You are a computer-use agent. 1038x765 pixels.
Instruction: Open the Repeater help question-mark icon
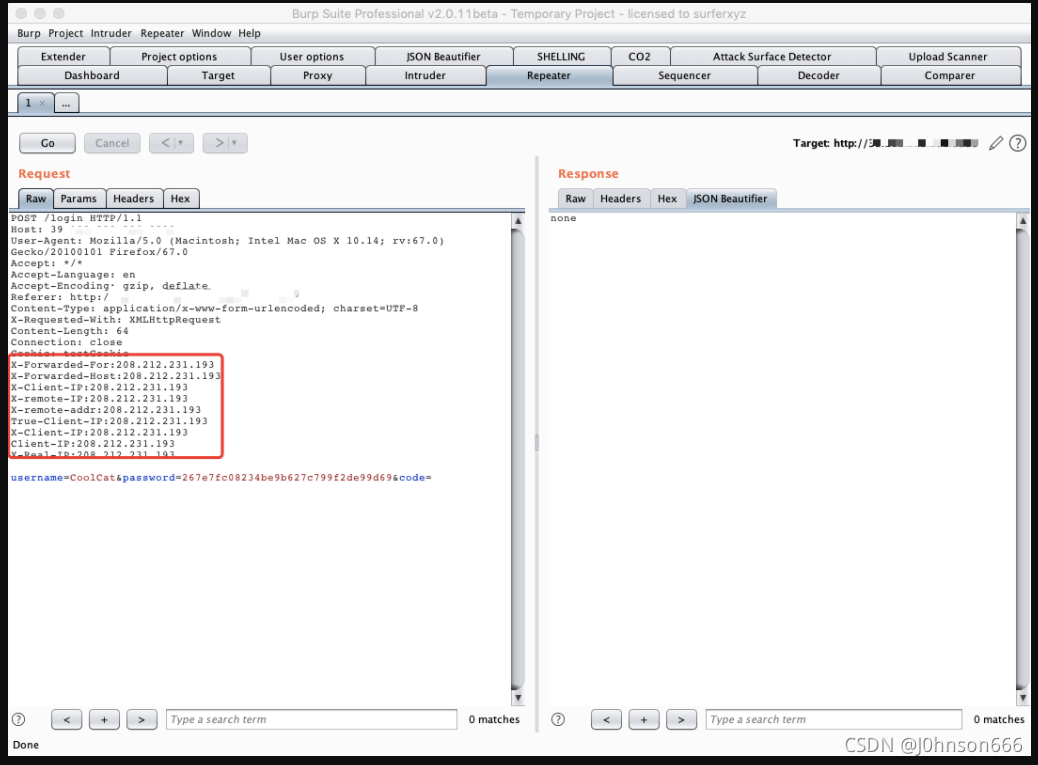point(1017,143)
